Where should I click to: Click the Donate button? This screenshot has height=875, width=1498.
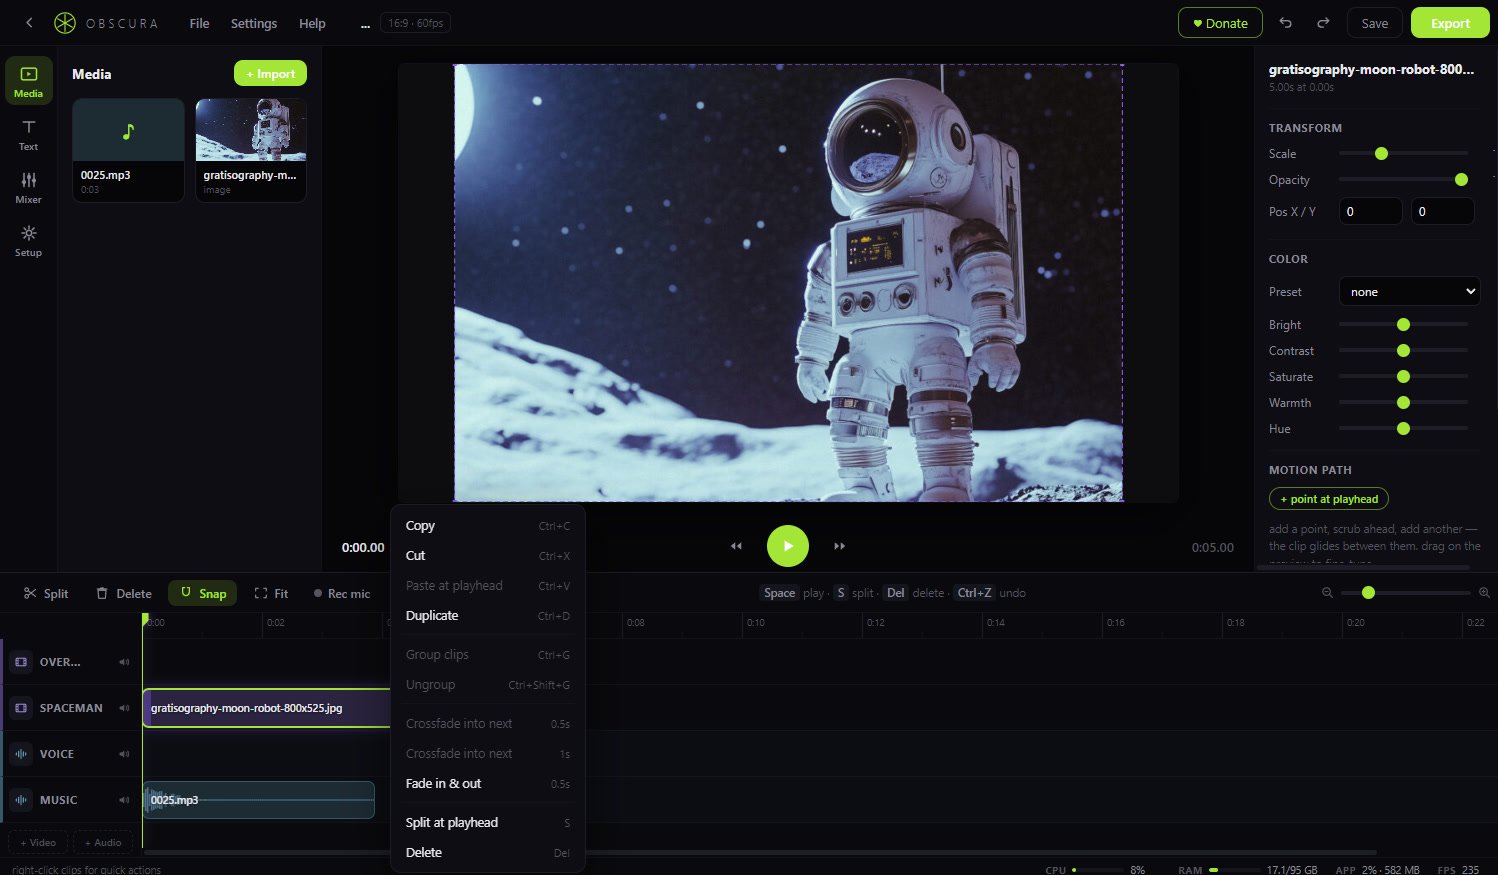coord(1220,23)
